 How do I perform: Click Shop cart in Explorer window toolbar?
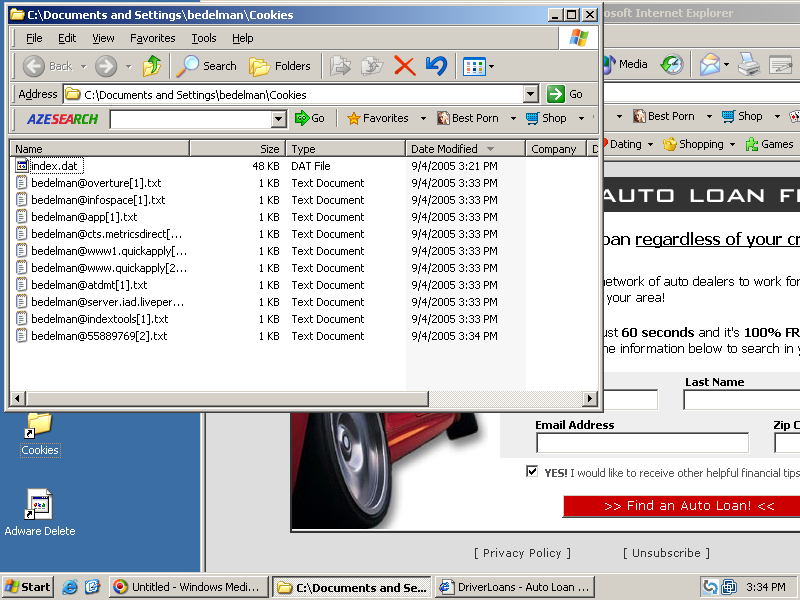pyautogui.click(x=546, y=118)
